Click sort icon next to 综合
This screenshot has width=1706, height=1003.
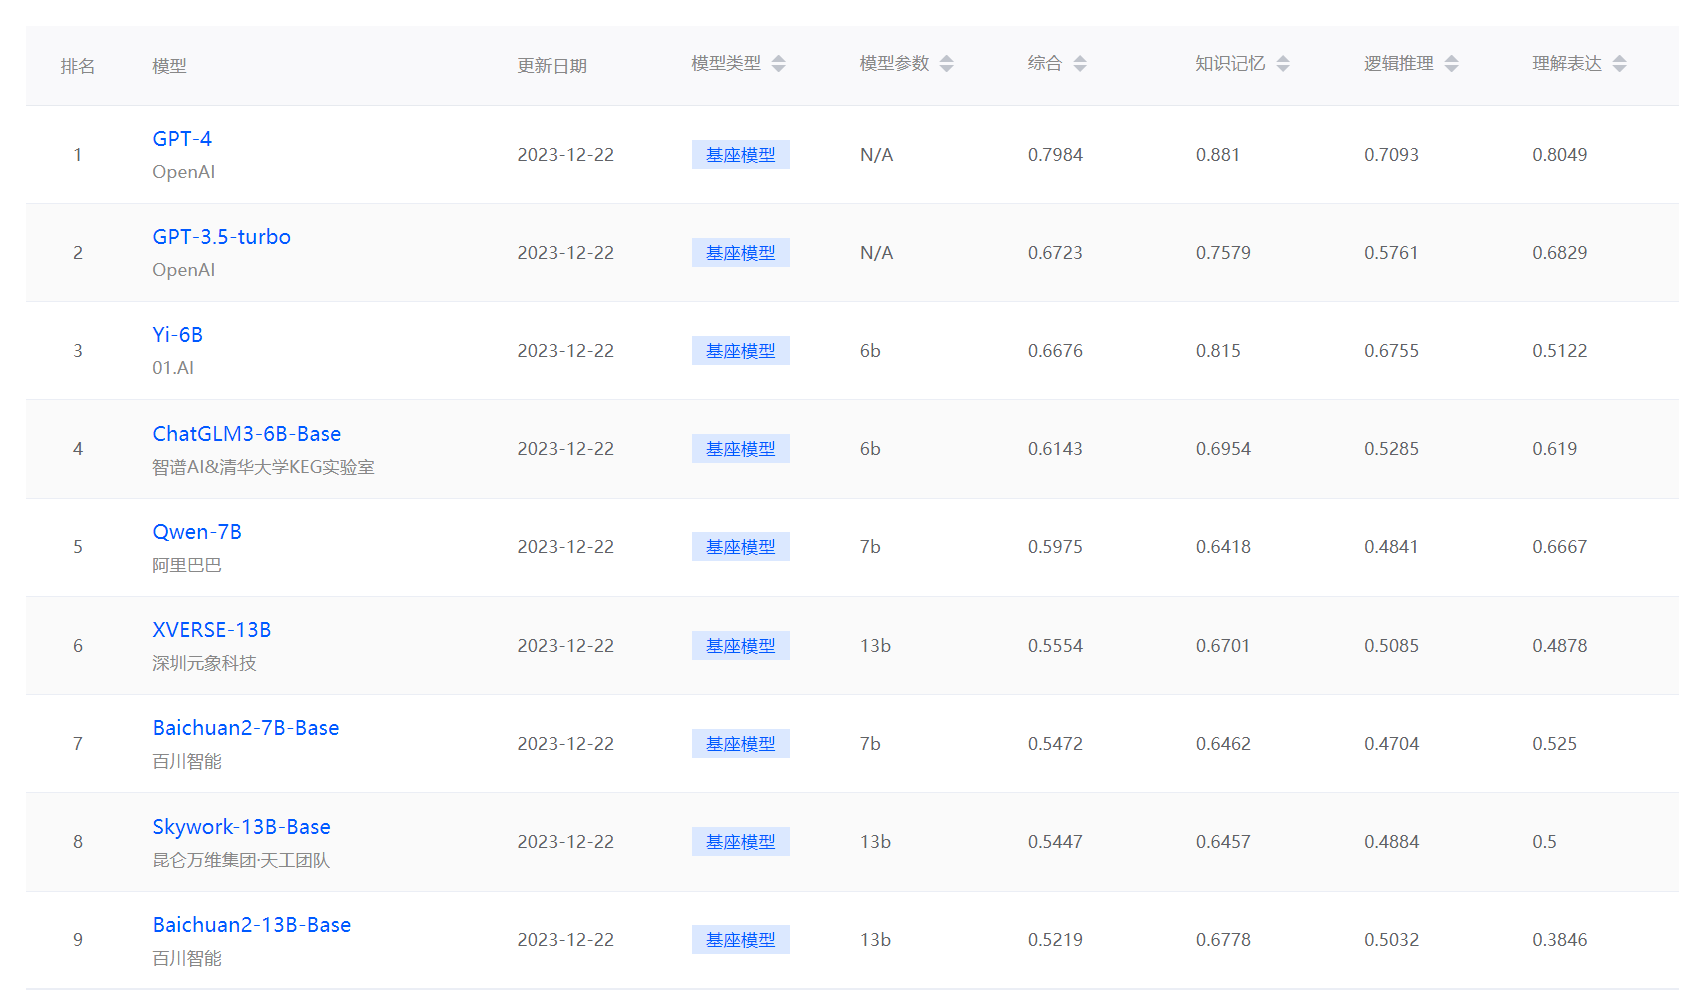click(1080, 64)
